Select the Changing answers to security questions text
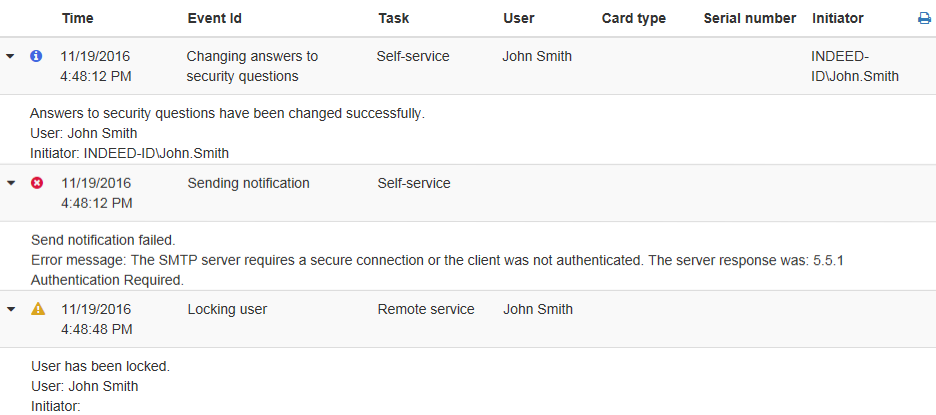This screenshot has height=415, width=936. 253,66
